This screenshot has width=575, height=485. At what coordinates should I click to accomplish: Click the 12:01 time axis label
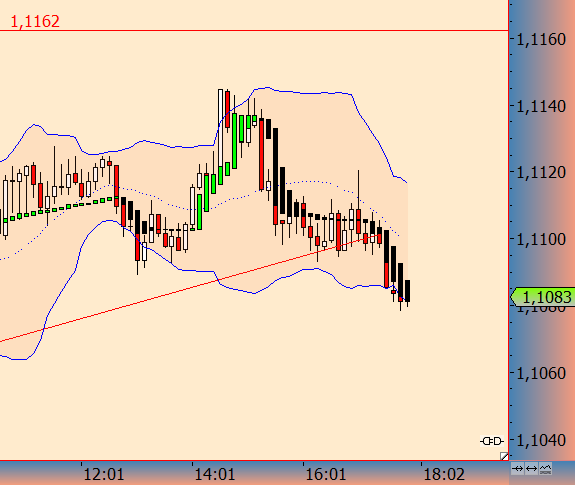tap(104, 474)
